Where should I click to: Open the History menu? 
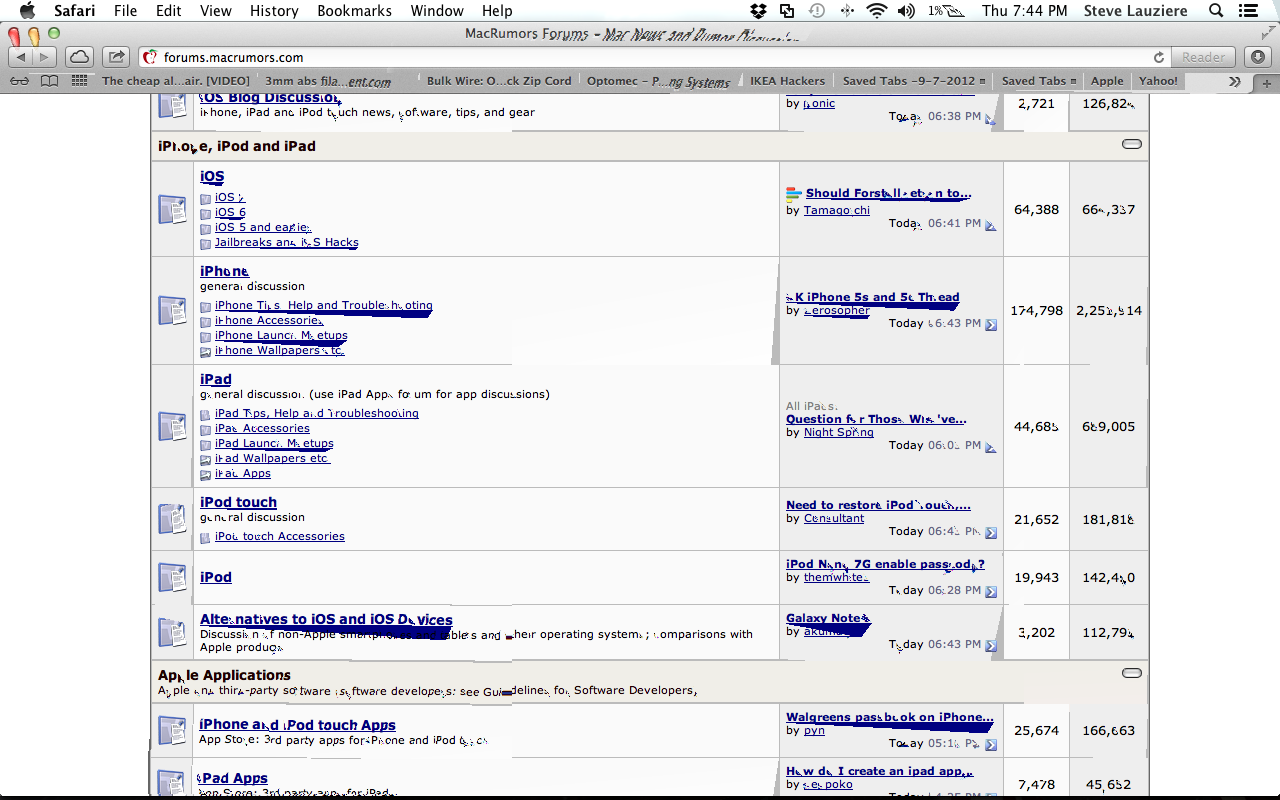pos(274,11)
